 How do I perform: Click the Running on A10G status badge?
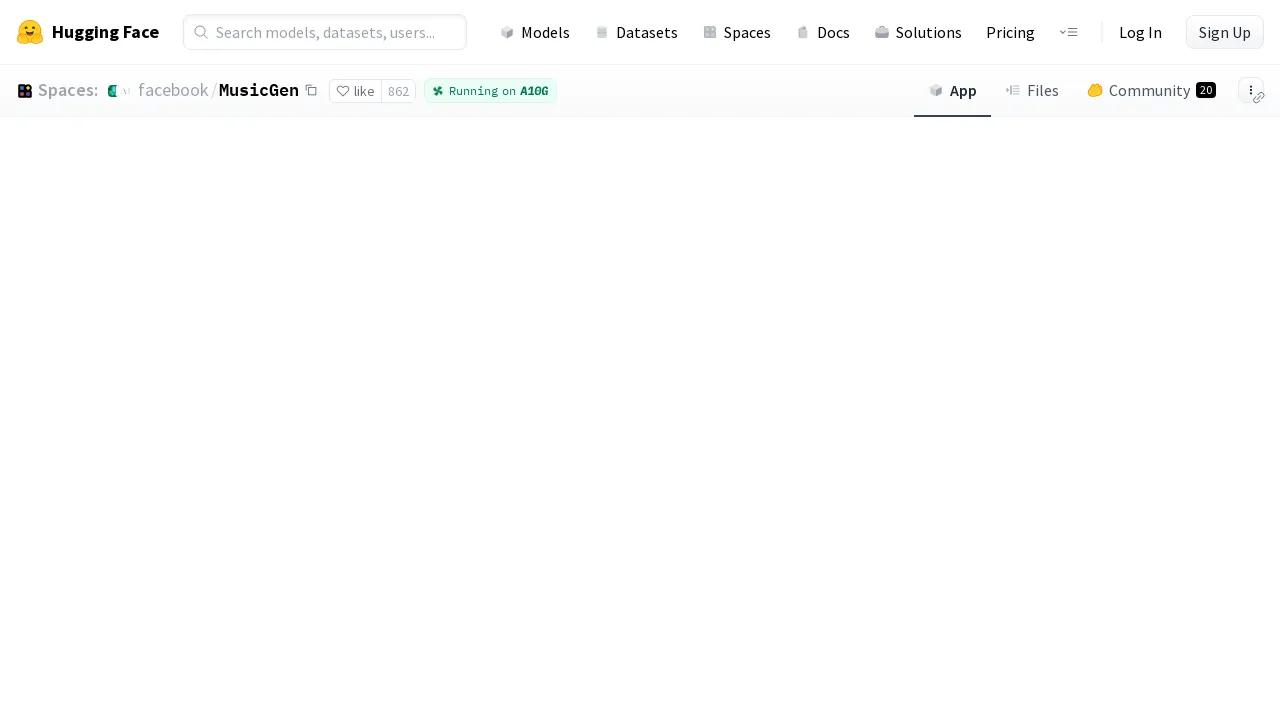490,91
